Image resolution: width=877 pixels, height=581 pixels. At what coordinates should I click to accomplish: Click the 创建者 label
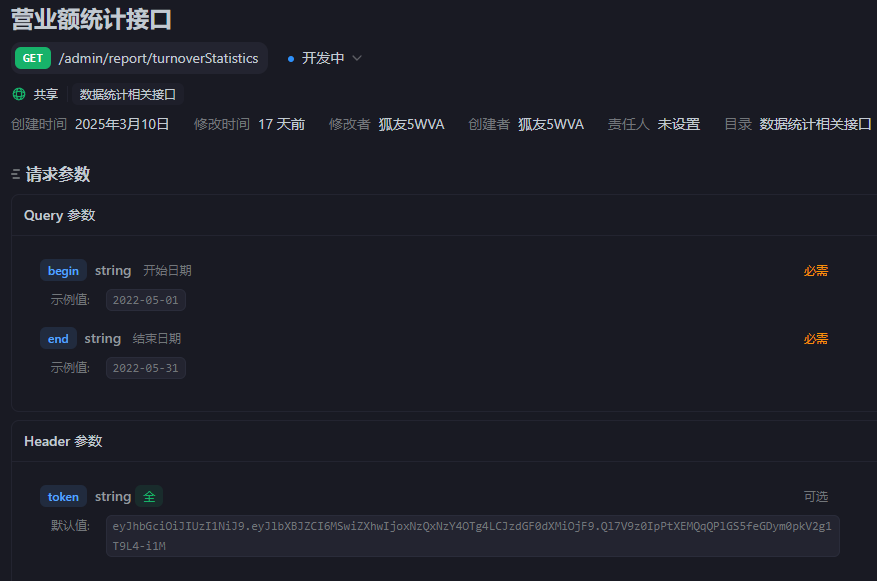tap(489, 124)
